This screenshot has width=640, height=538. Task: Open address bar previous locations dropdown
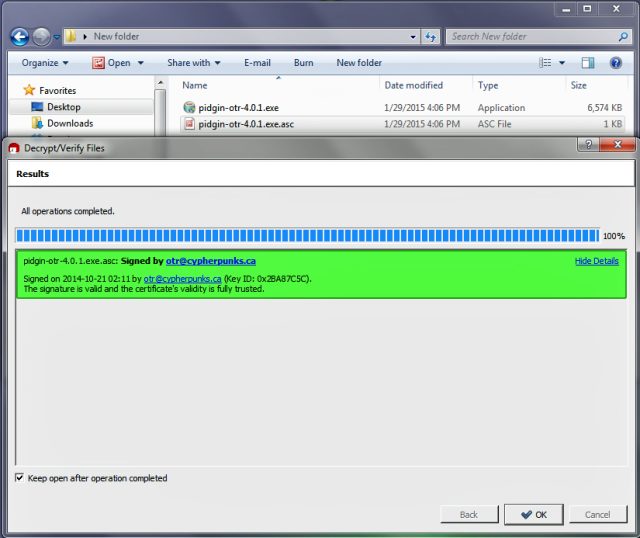coord(413,37)
